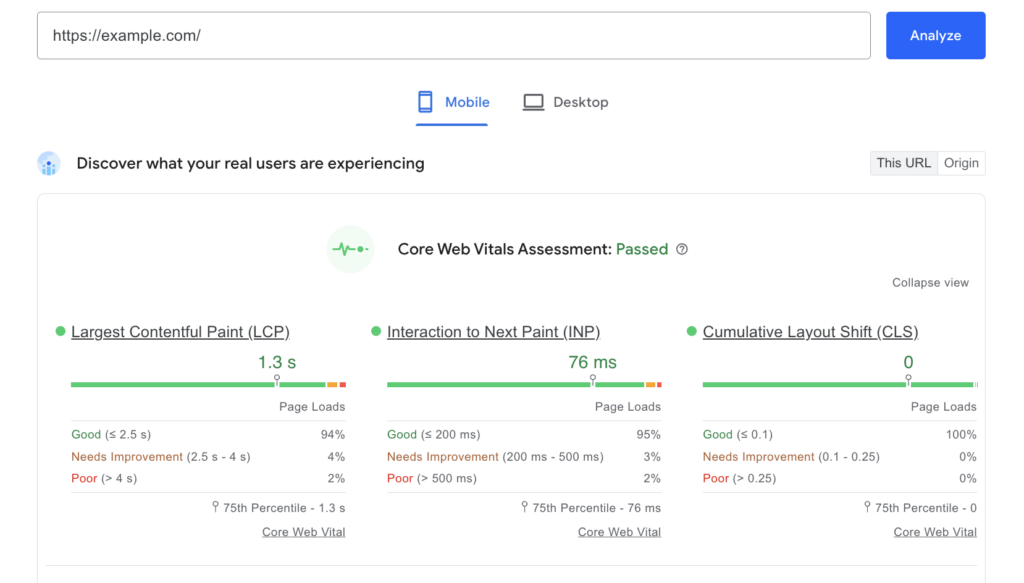Click the green status dot beside LCP
Screen dimensions: 1024x583
coord(61,330)
